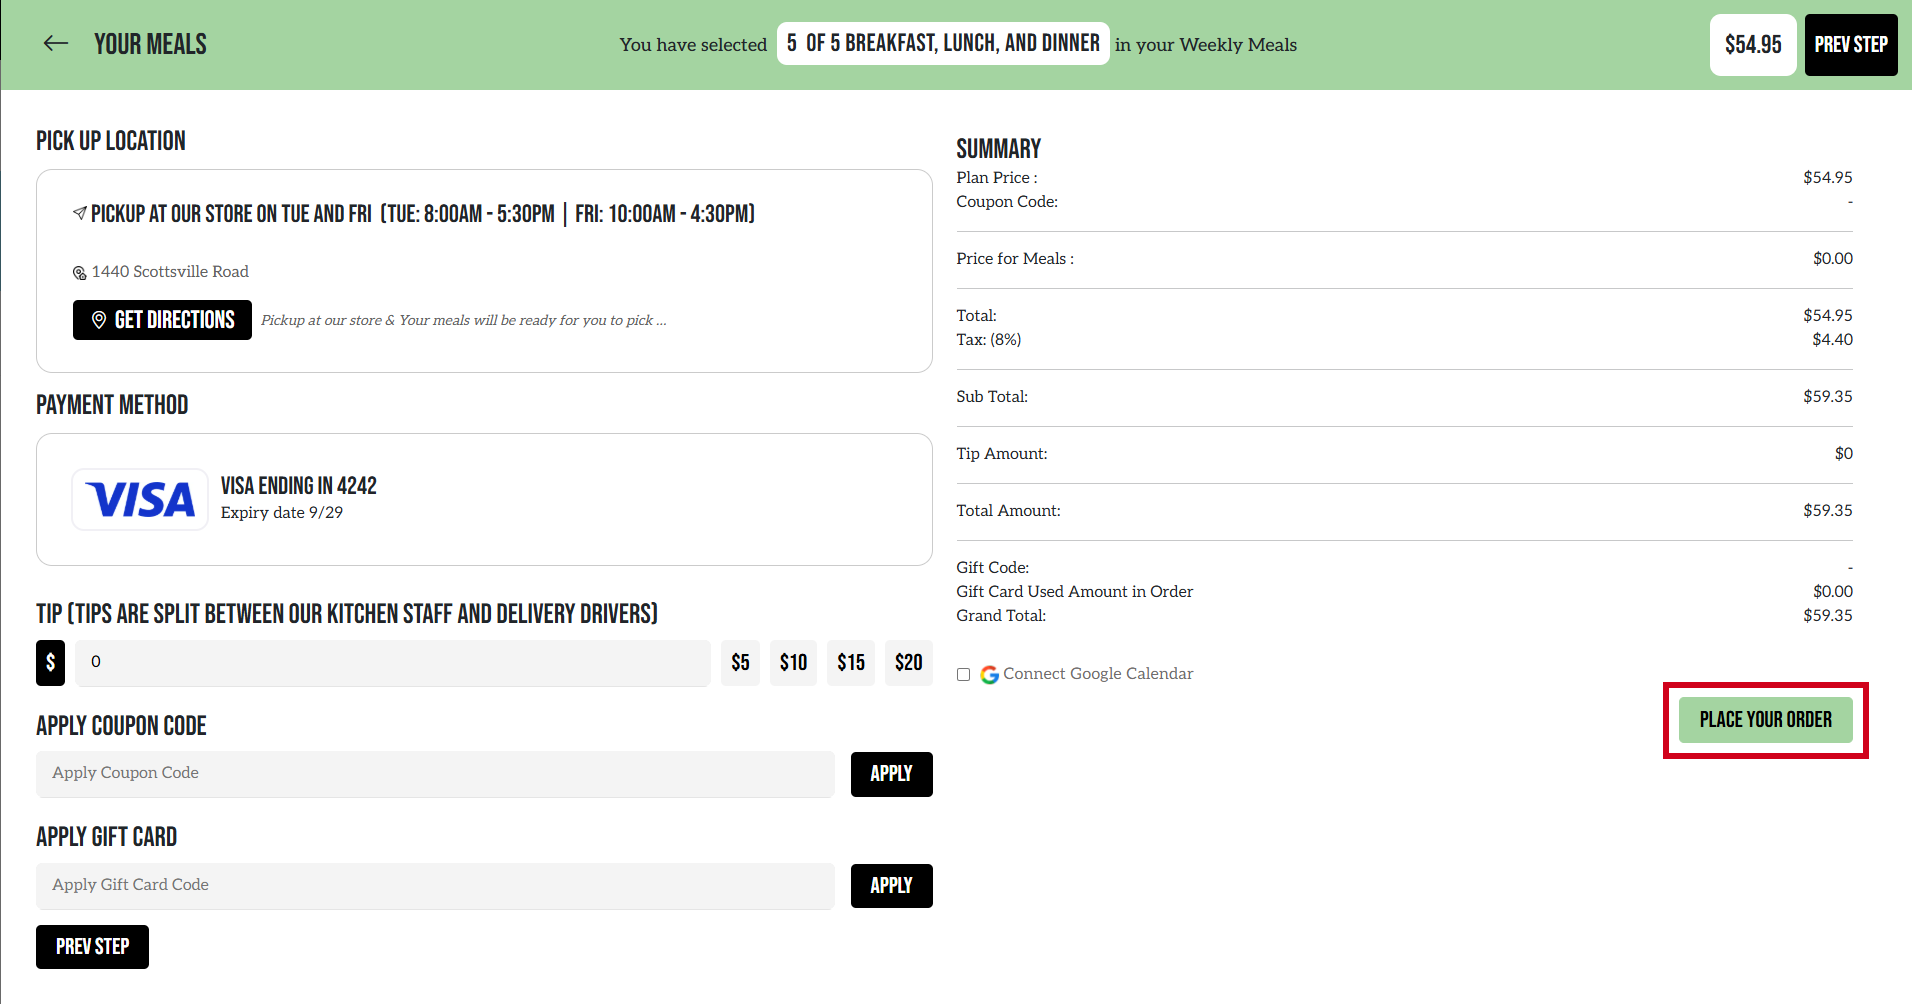The width and height of the screenshot is (1912, 1004).
Task: Click the back arrow beside YOUR MEALS
Action: (x=56, y=43)
